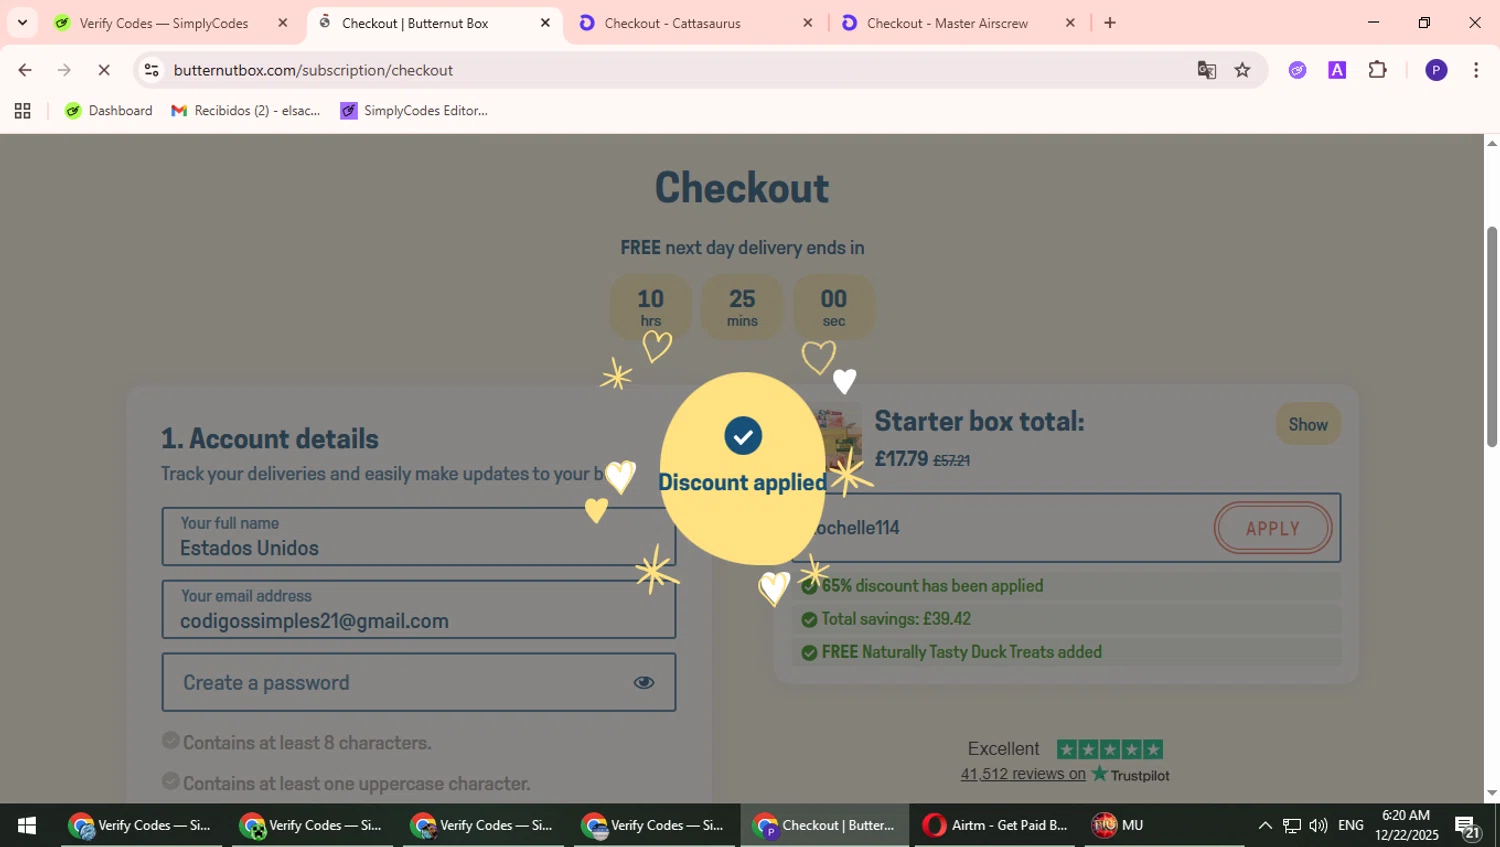Screen dimensions: 1500x847
Task: Translate this page icon
Action: (1207, 70)
